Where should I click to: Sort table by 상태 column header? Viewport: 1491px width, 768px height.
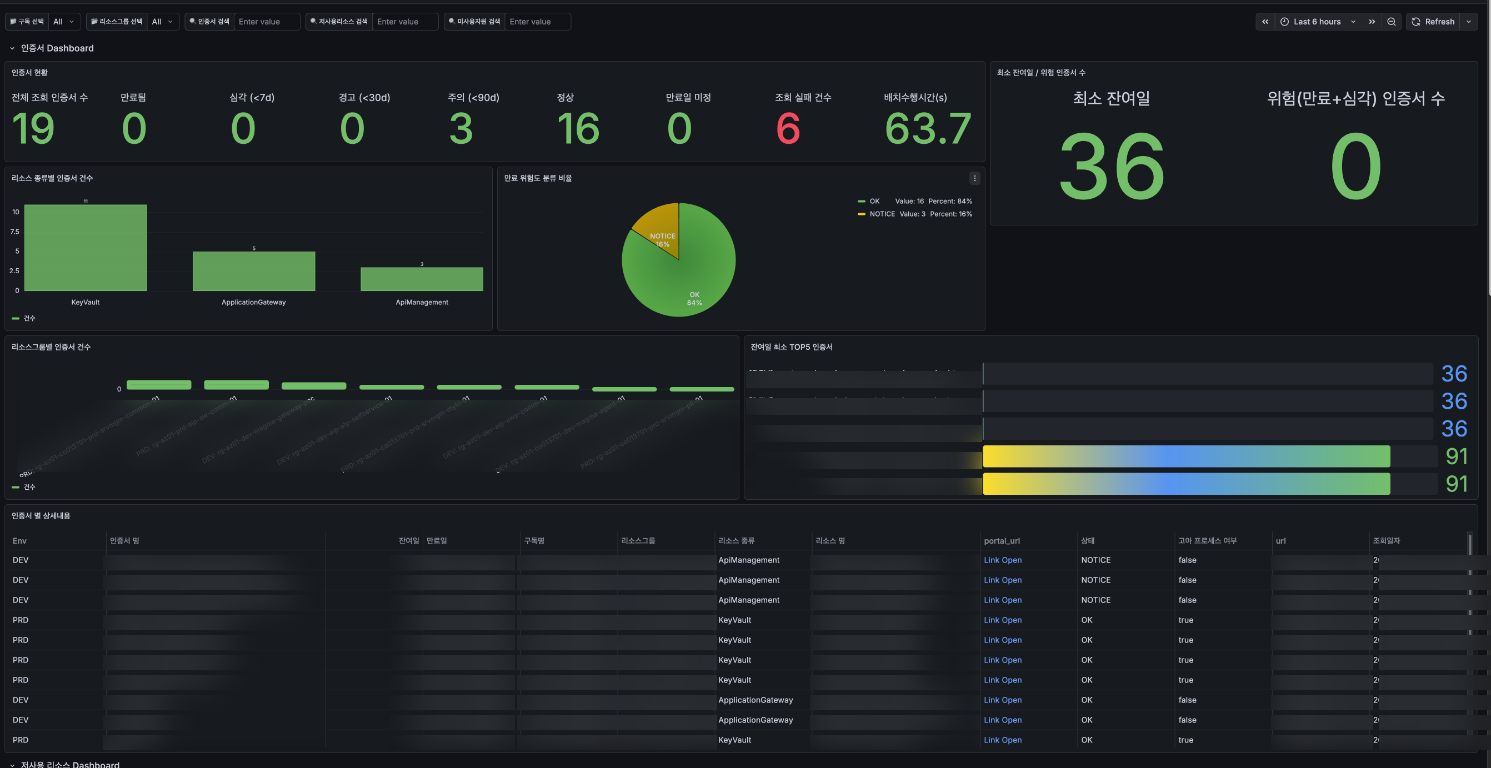tap(1087, 541)
